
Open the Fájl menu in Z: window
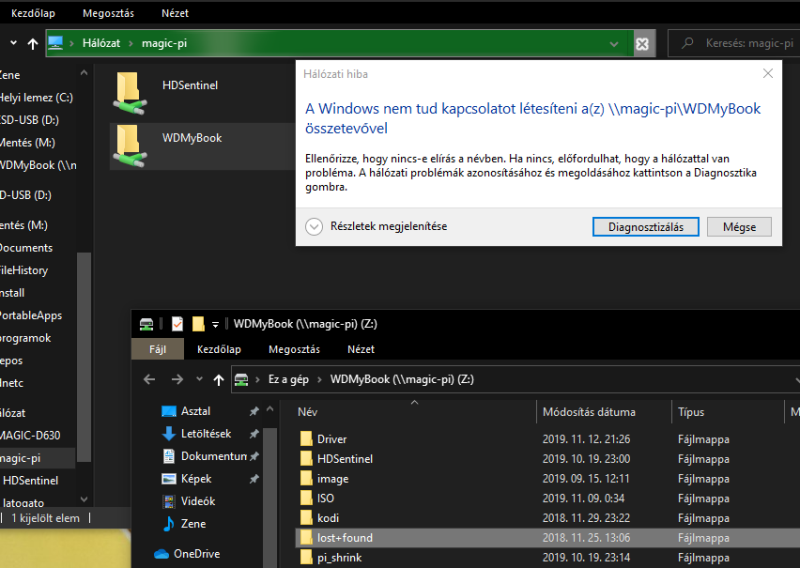158,350
